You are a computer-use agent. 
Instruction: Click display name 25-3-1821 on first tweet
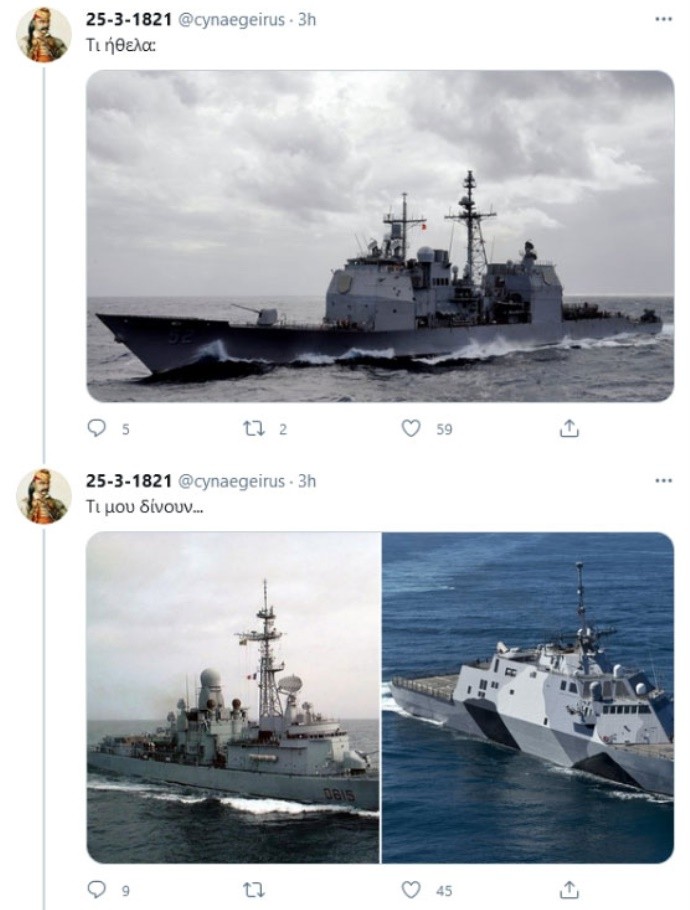pos(129,19)
